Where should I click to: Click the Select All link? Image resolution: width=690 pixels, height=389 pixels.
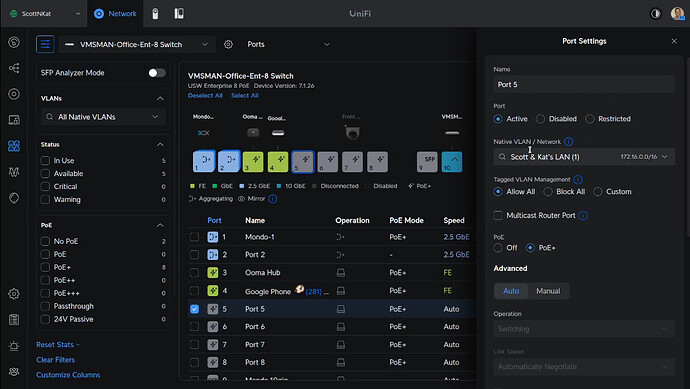tap(245, 95)
